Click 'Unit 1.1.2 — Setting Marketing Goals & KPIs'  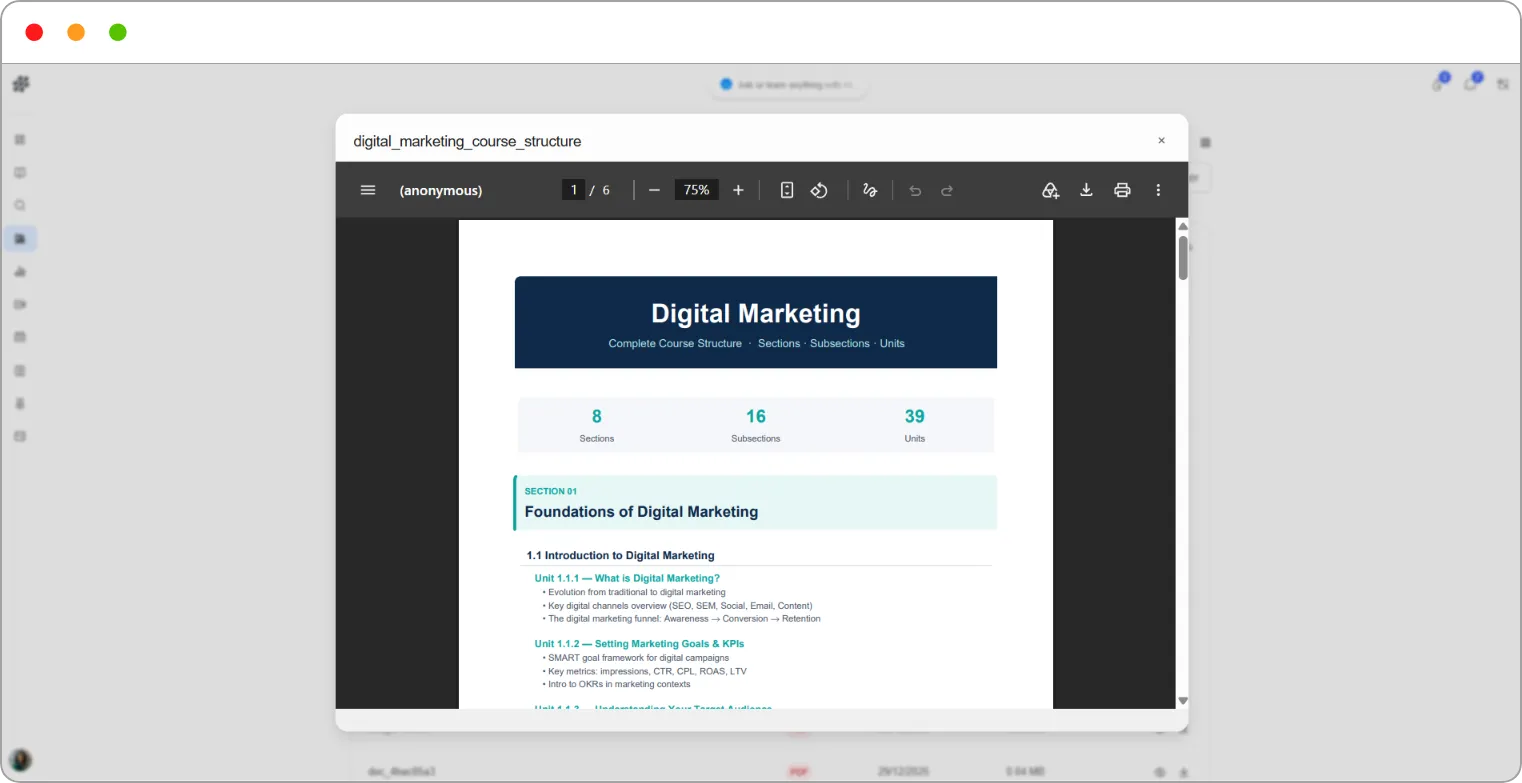[639, 644]
